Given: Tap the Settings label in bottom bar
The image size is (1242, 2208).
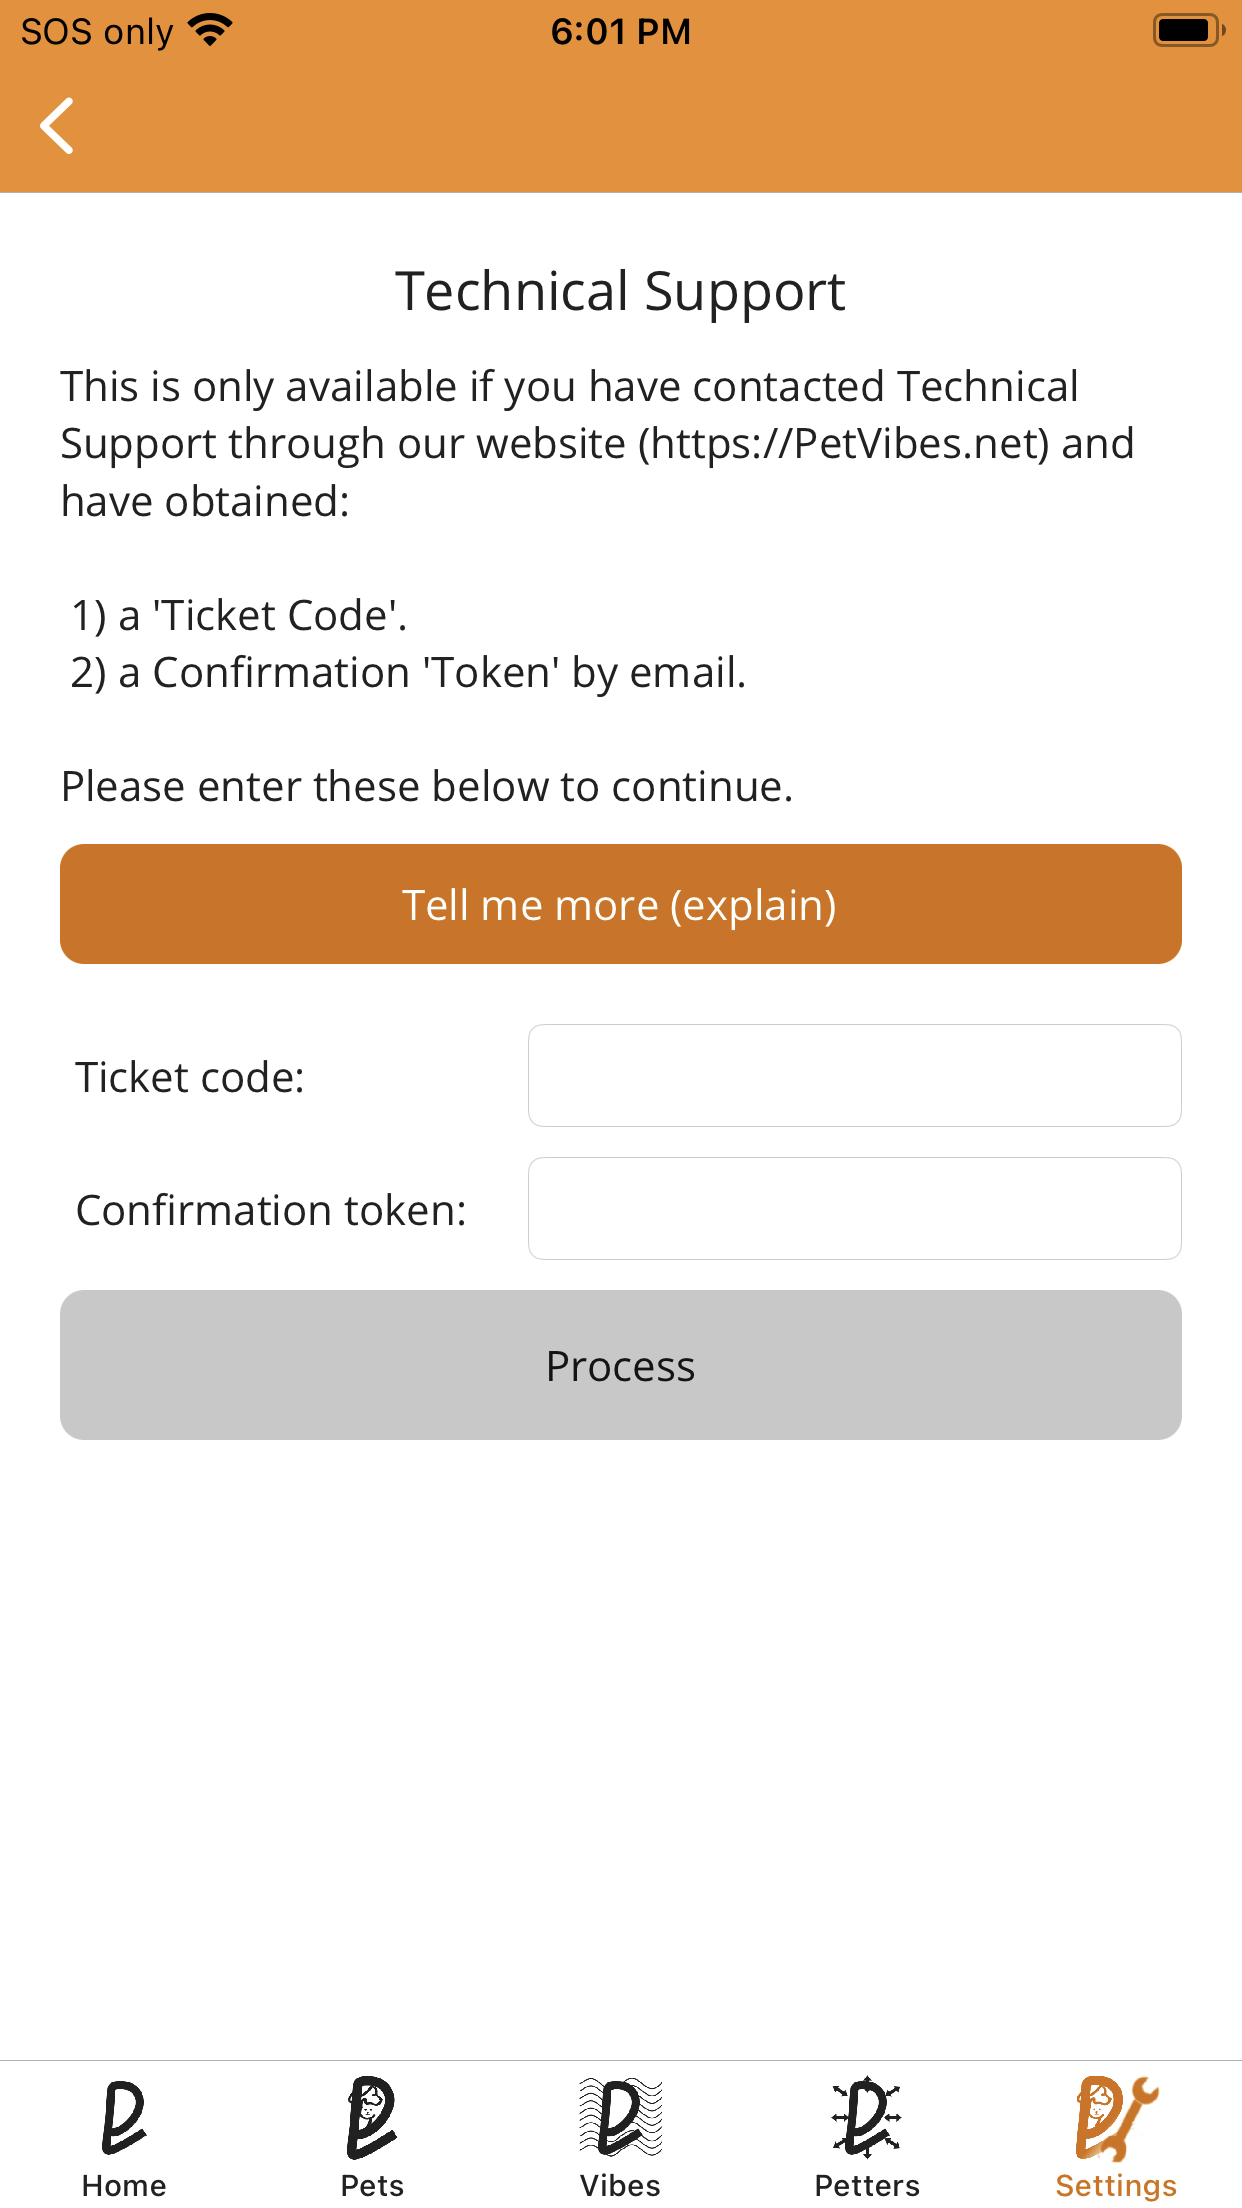Looking at the screenshot, I should coord(1116,2187).
